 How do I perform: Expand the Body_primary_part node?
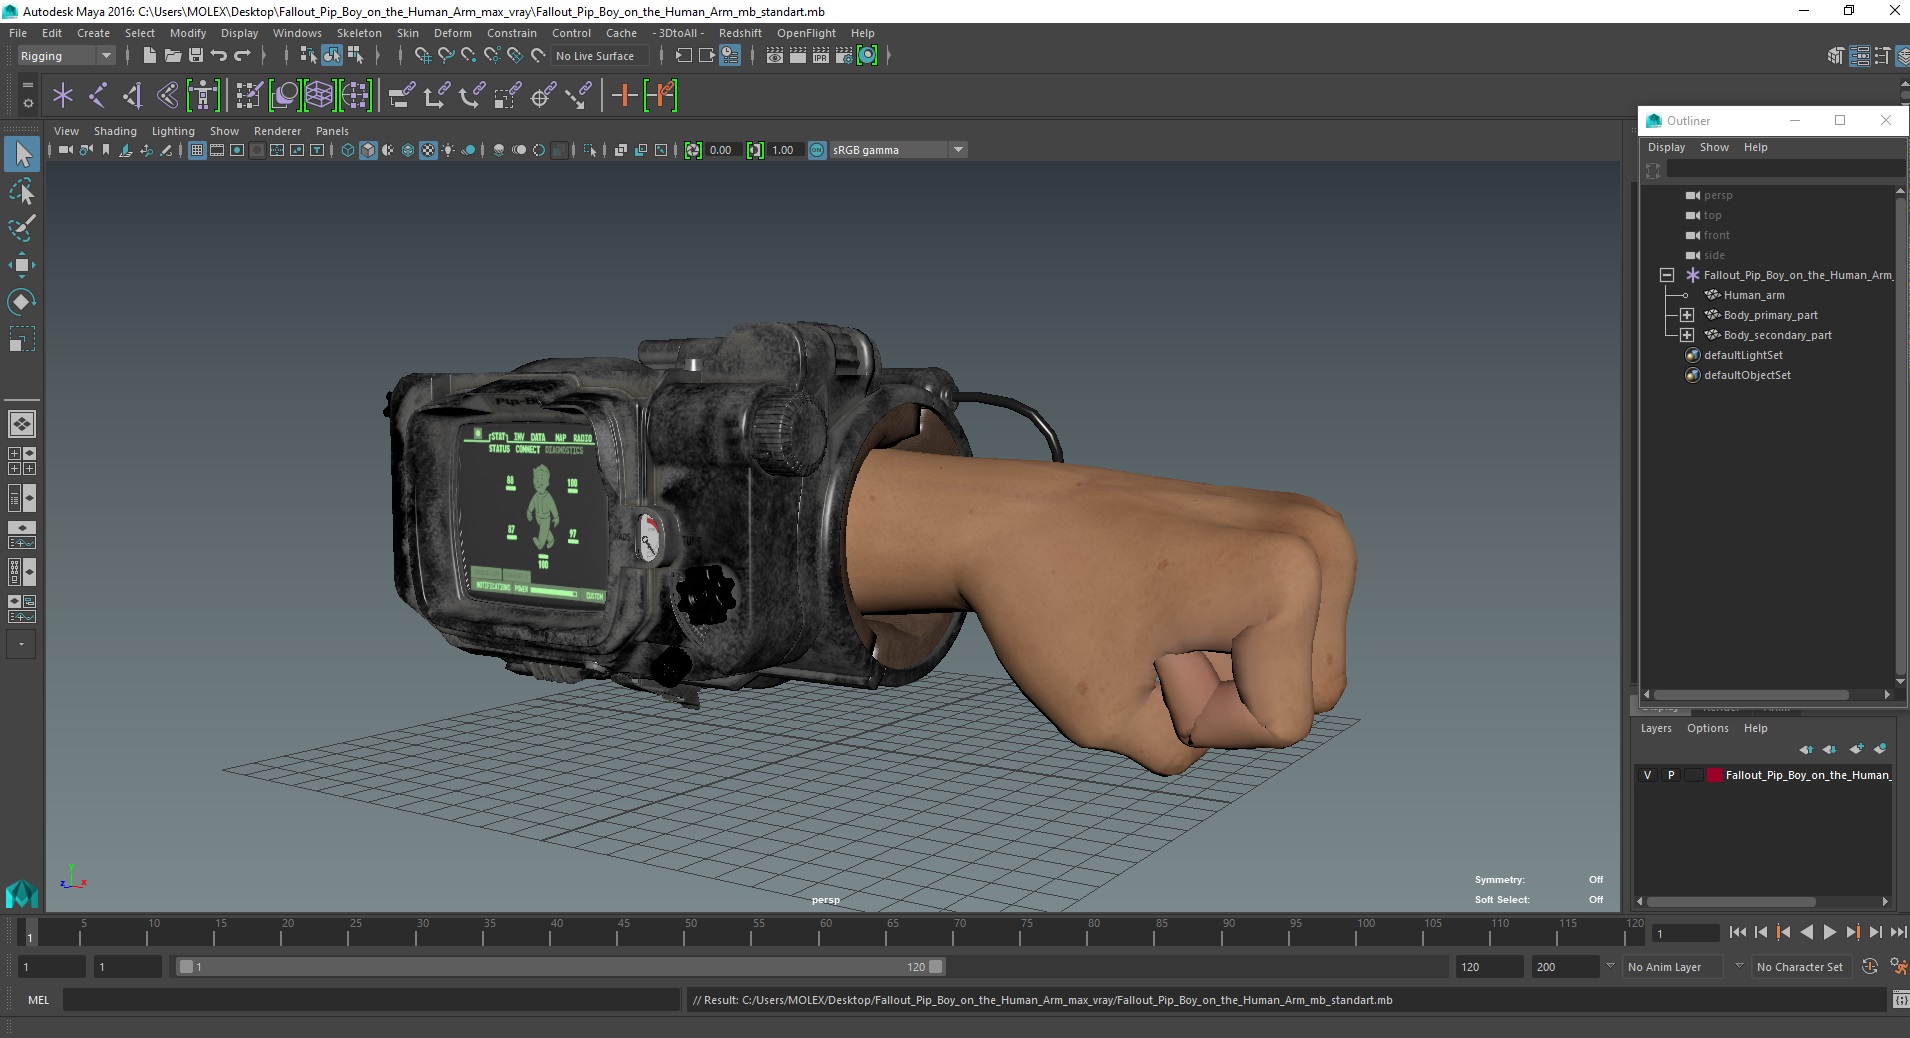point(1687,315)
